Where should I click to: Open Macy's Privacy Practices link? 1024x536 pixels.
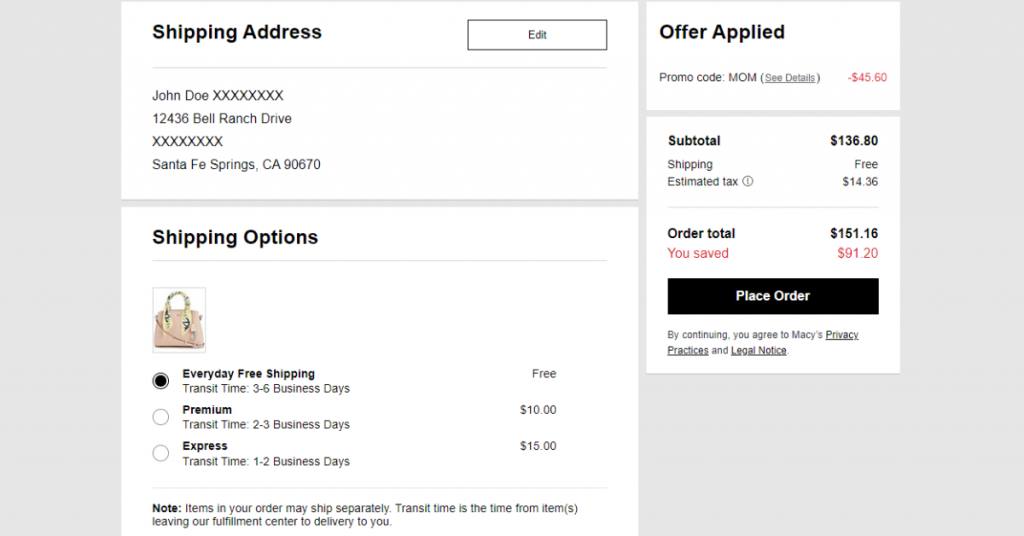point(763,342)
